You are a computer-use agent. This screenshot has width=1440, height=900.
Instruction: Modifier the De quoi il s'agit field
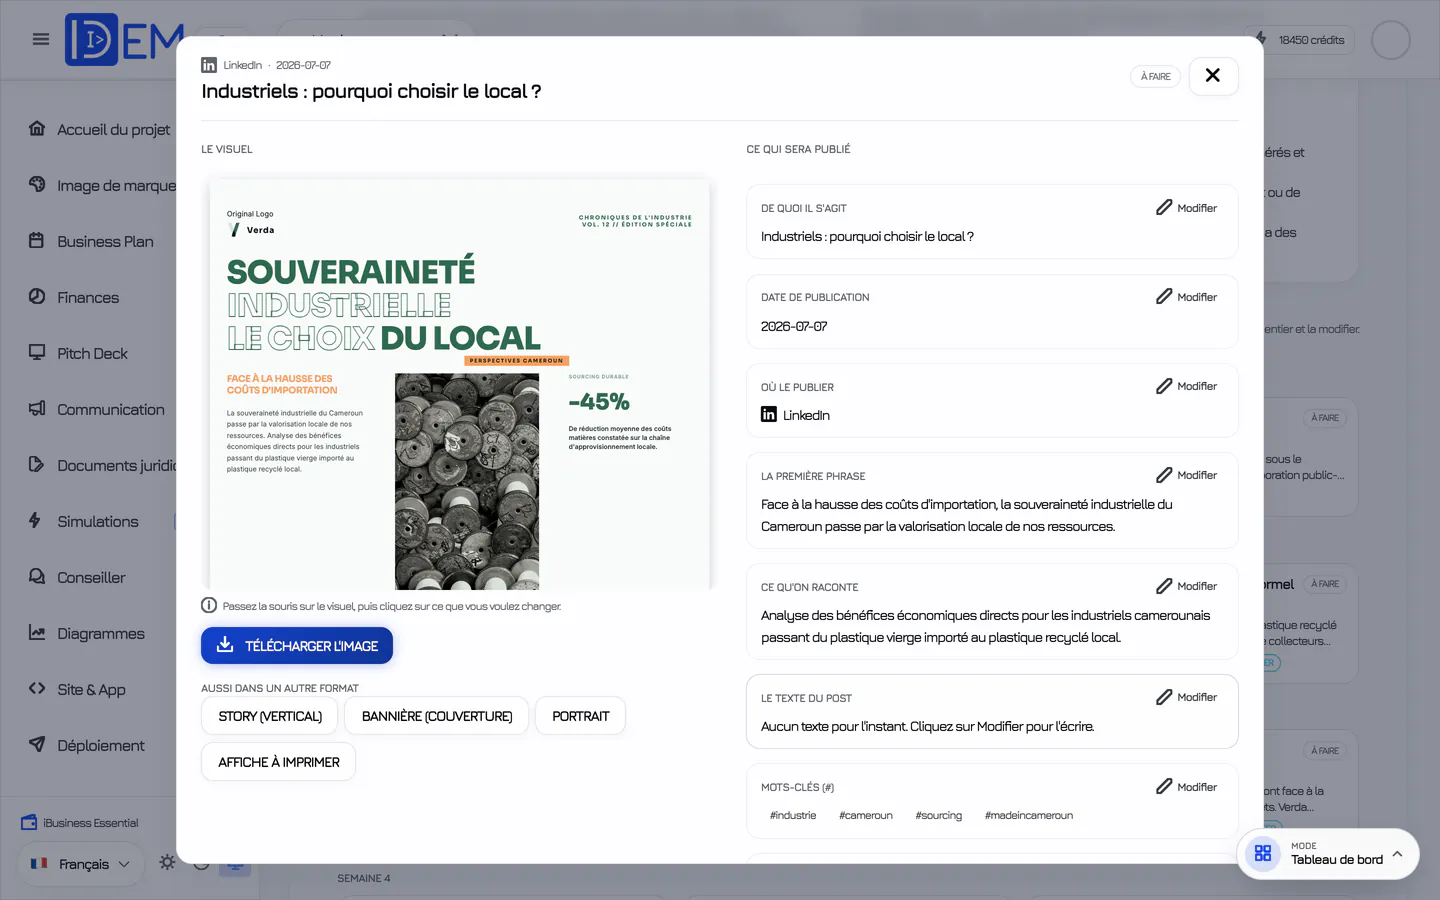pyautogui.click(x=1187, y=208)
